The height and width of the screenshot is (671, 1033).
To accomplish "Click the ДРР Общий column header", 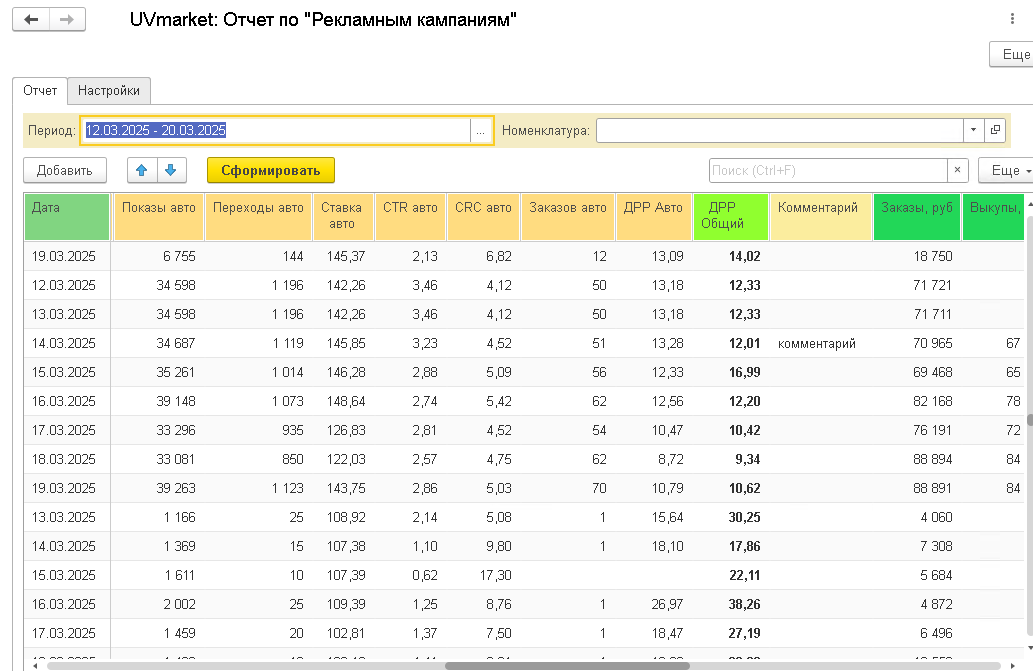I will (731, 216).
